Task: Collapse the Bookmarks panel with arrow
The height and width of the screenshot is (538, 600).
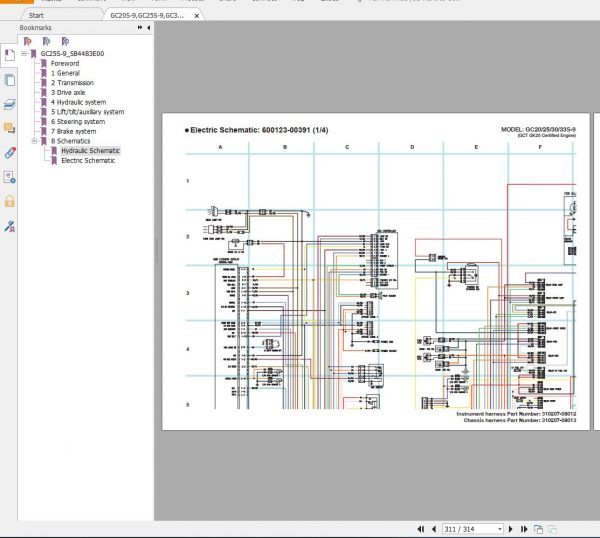Action: 148,28
